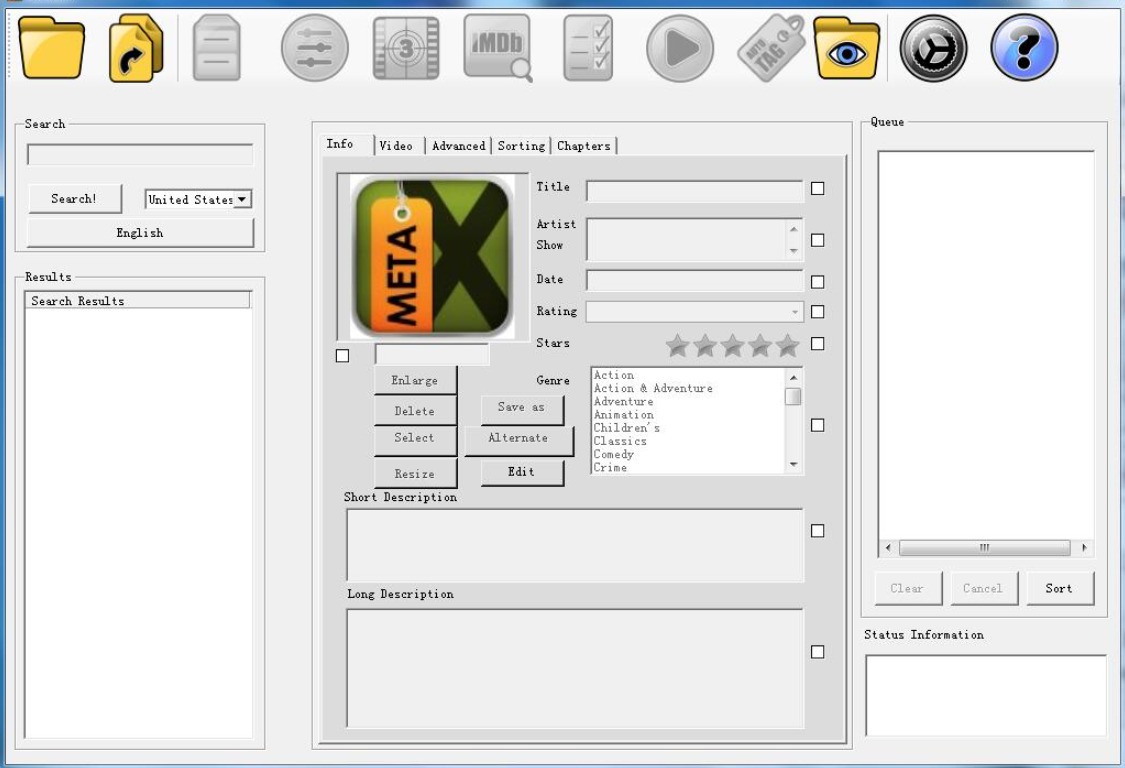Click Artist field down arrow
The image size is (1125, 768).
(794, 250)
